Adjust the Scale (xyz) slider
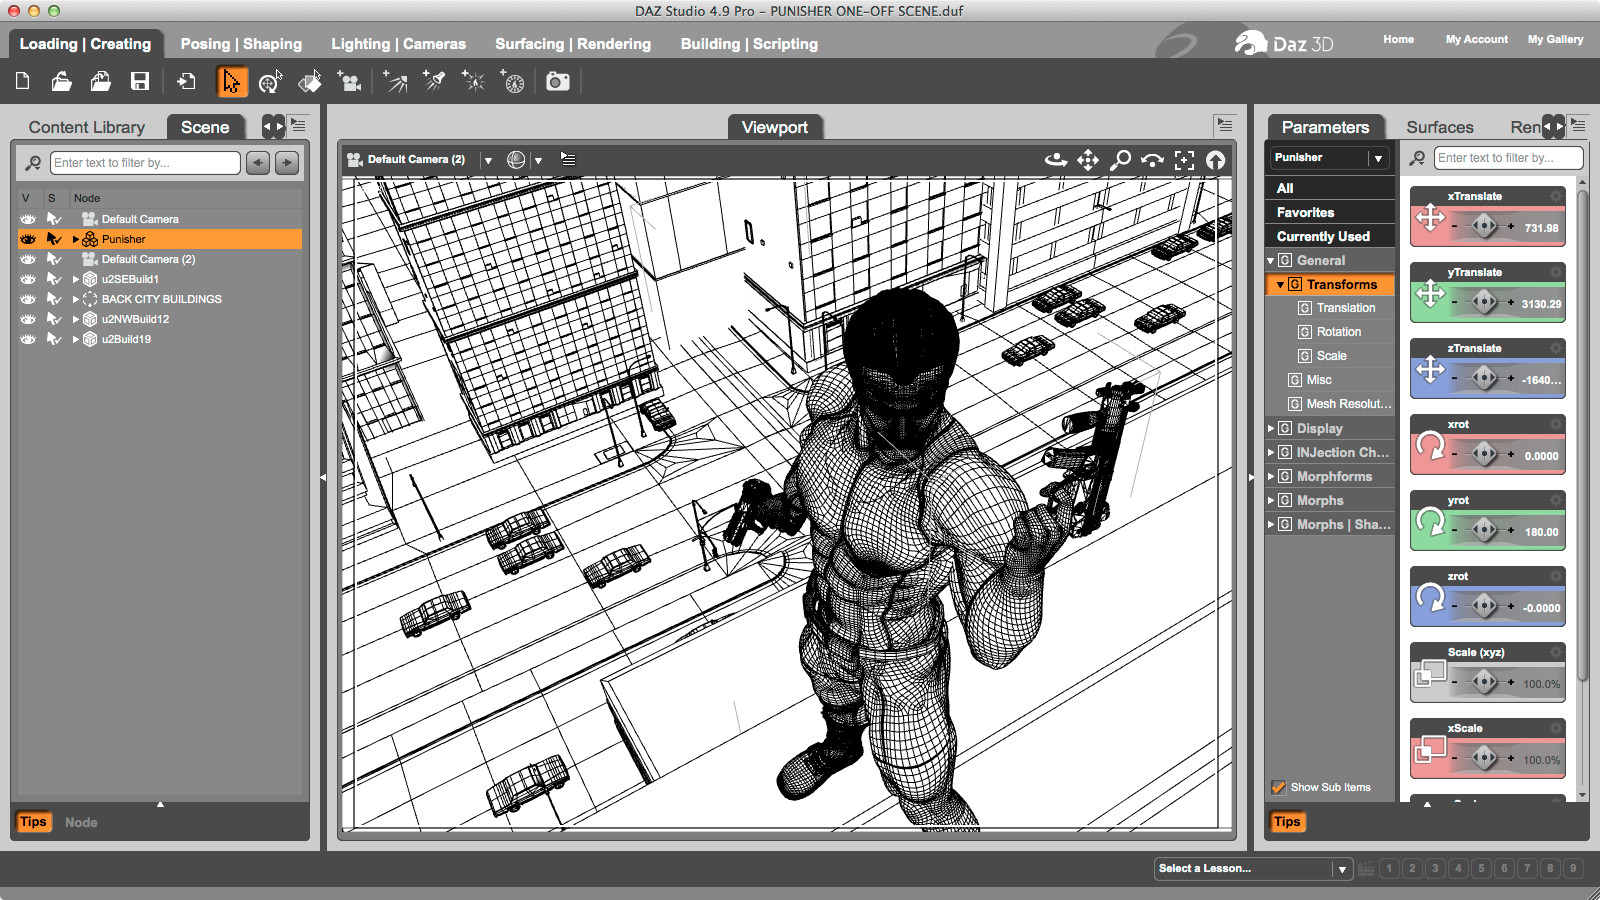The width and height of the screenshot is (1600, 900). point(1484,683)
